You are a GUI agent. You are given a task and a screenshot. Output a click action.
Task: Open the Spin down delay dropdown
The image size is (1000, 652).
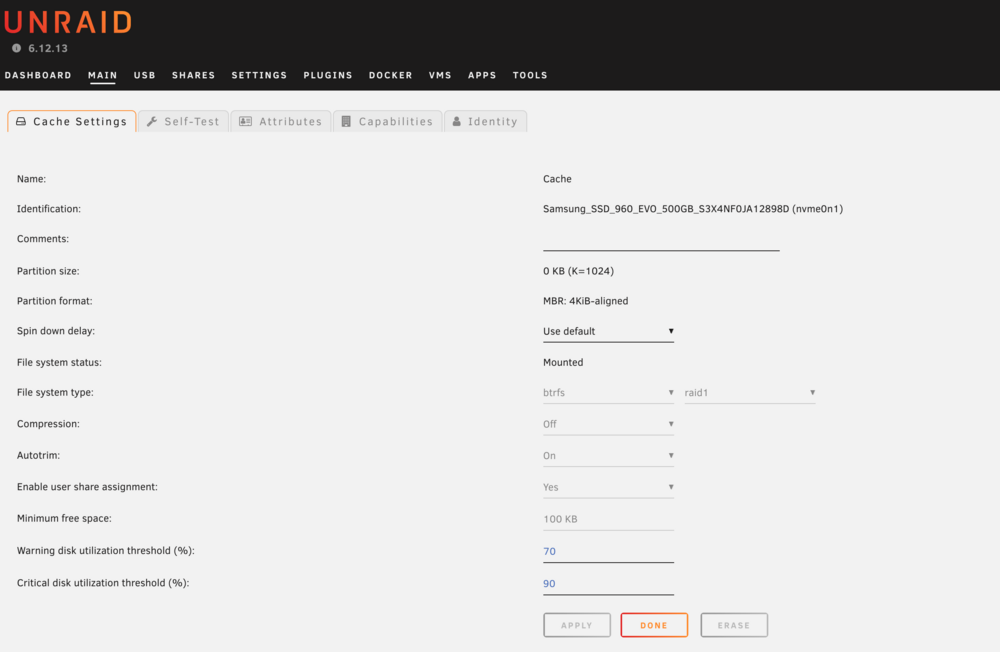pyautogui.click(x=608, y=331)
